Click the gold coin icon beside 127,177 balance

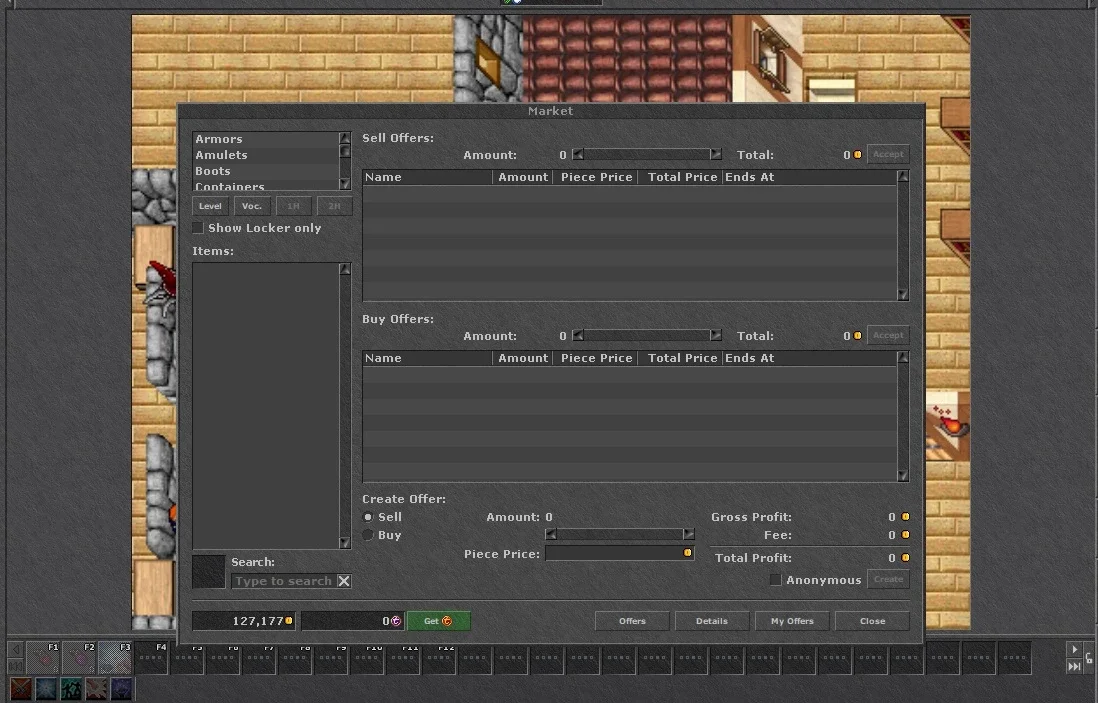tap(289, 620)
